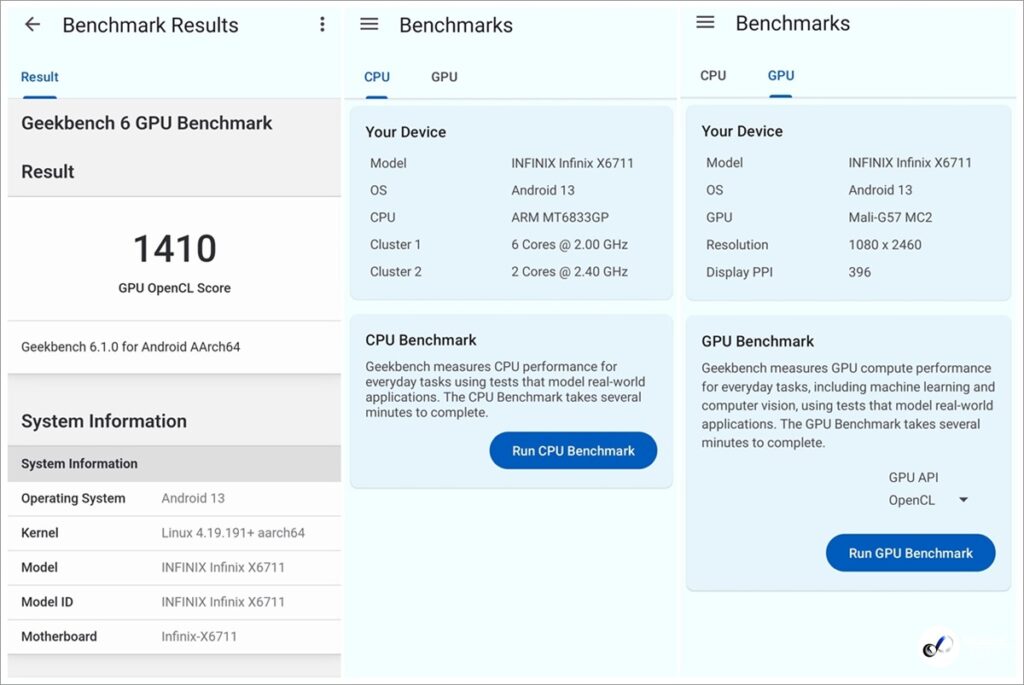Viewport: 1024px width, 685px height.
Task: Select CPU tab above the CPU Benchmark card
Action: (x=377, y=77)
